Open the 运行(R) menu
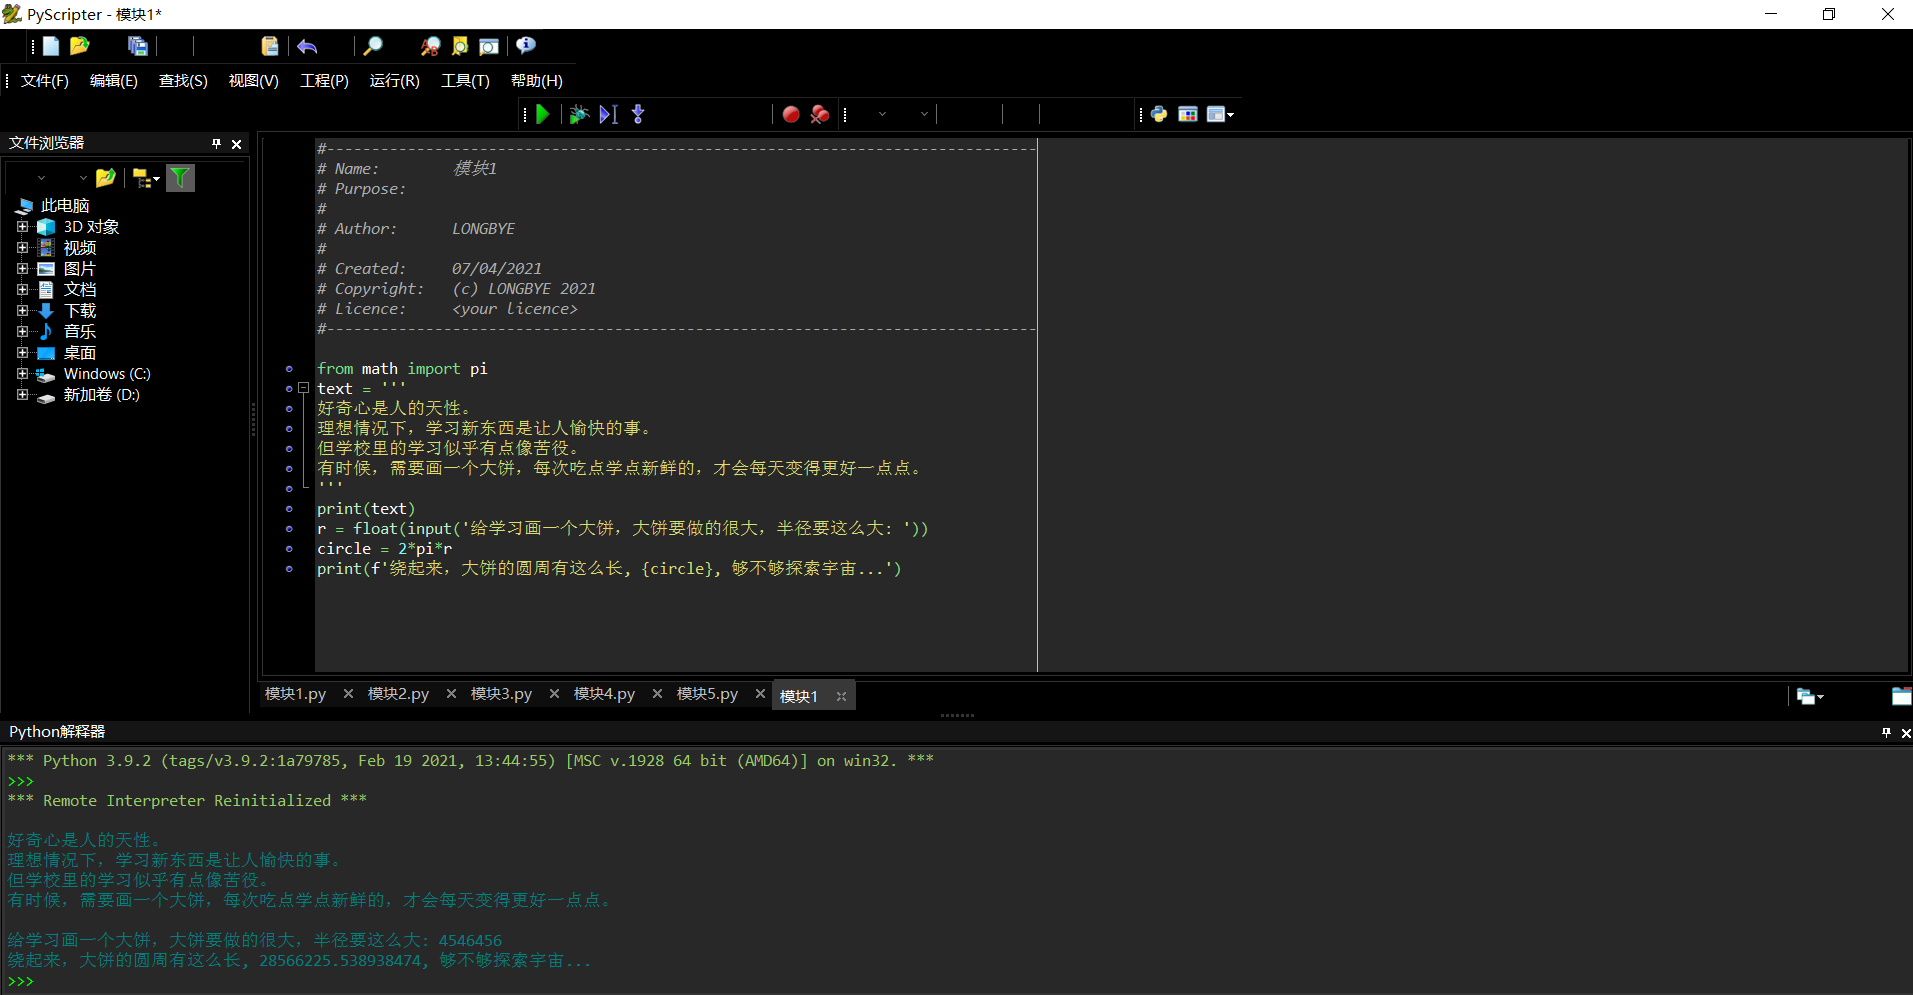Screen dimensions: 1913x995 (x=395, y=81)
